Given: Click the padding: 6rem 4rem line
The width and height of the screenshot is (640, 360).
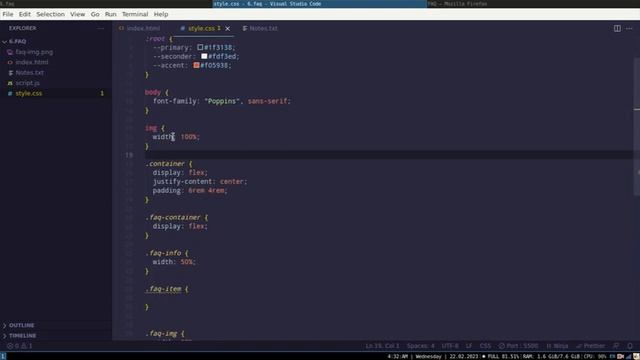Looking at the screenshot, I should point(190,191).
